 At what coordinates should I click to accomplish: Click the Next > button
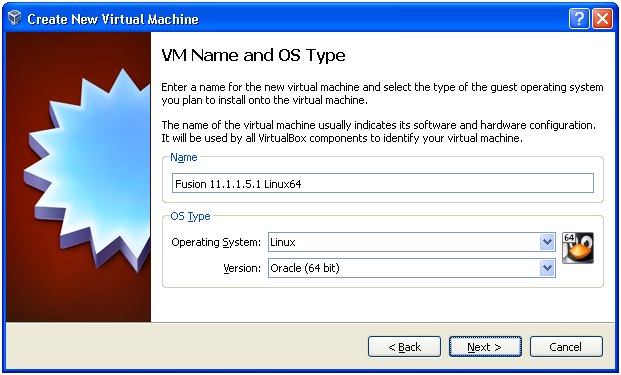tap(485, 347)
